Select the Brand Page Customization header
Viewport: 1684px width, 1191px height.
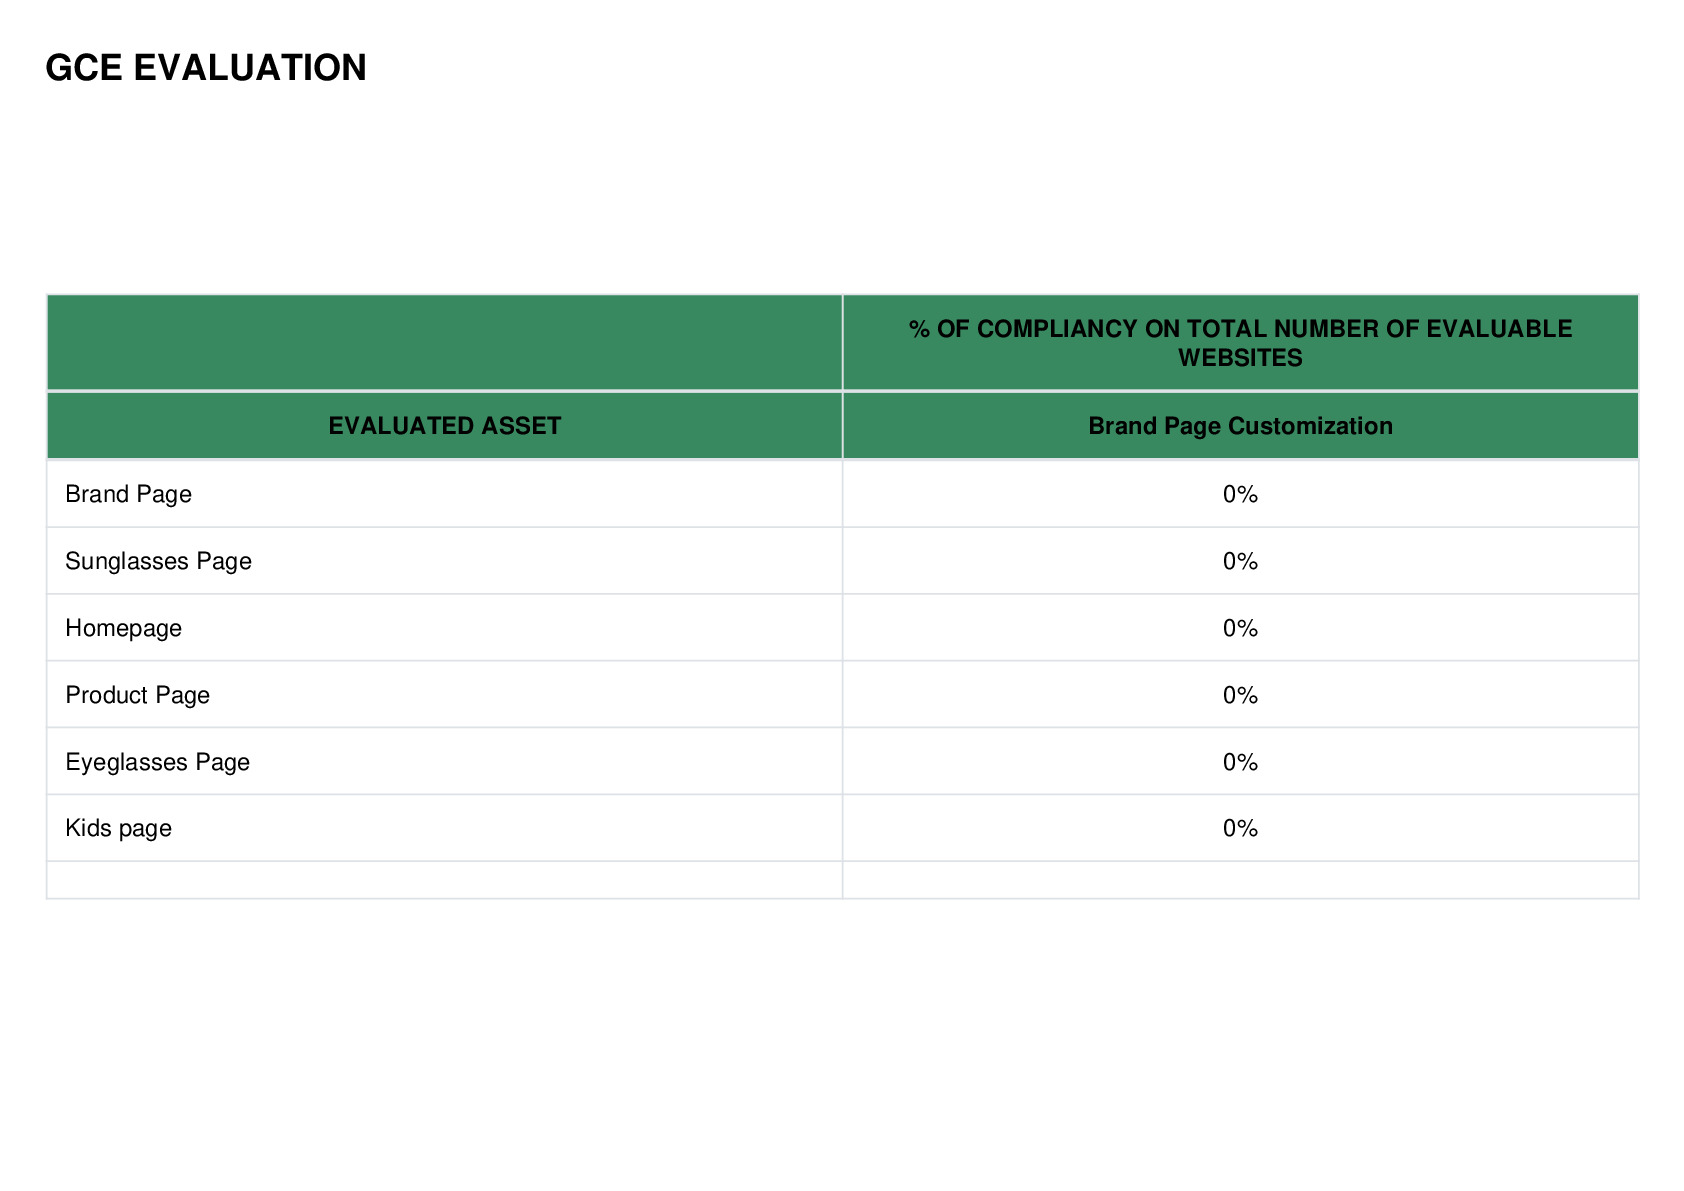pyautogui.click(x=1240, y=426)
